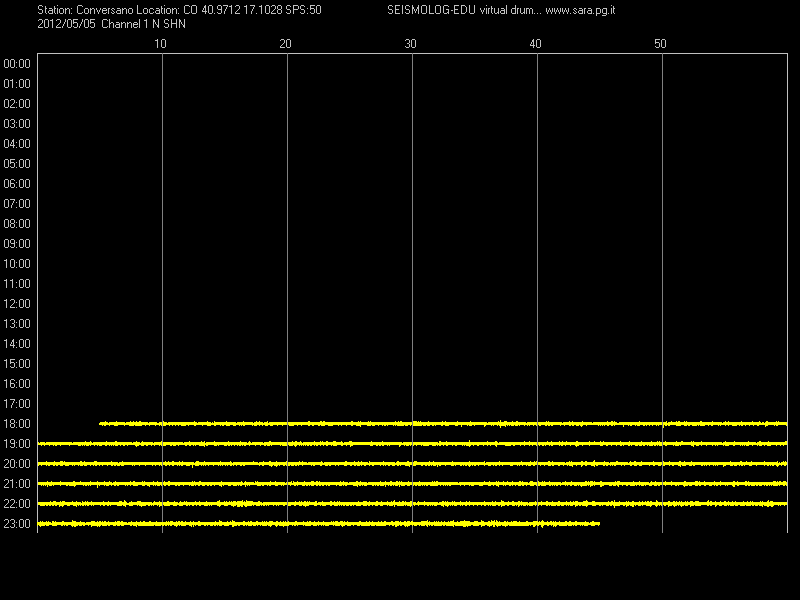Click the 02:00 hour label

[17, 104]
